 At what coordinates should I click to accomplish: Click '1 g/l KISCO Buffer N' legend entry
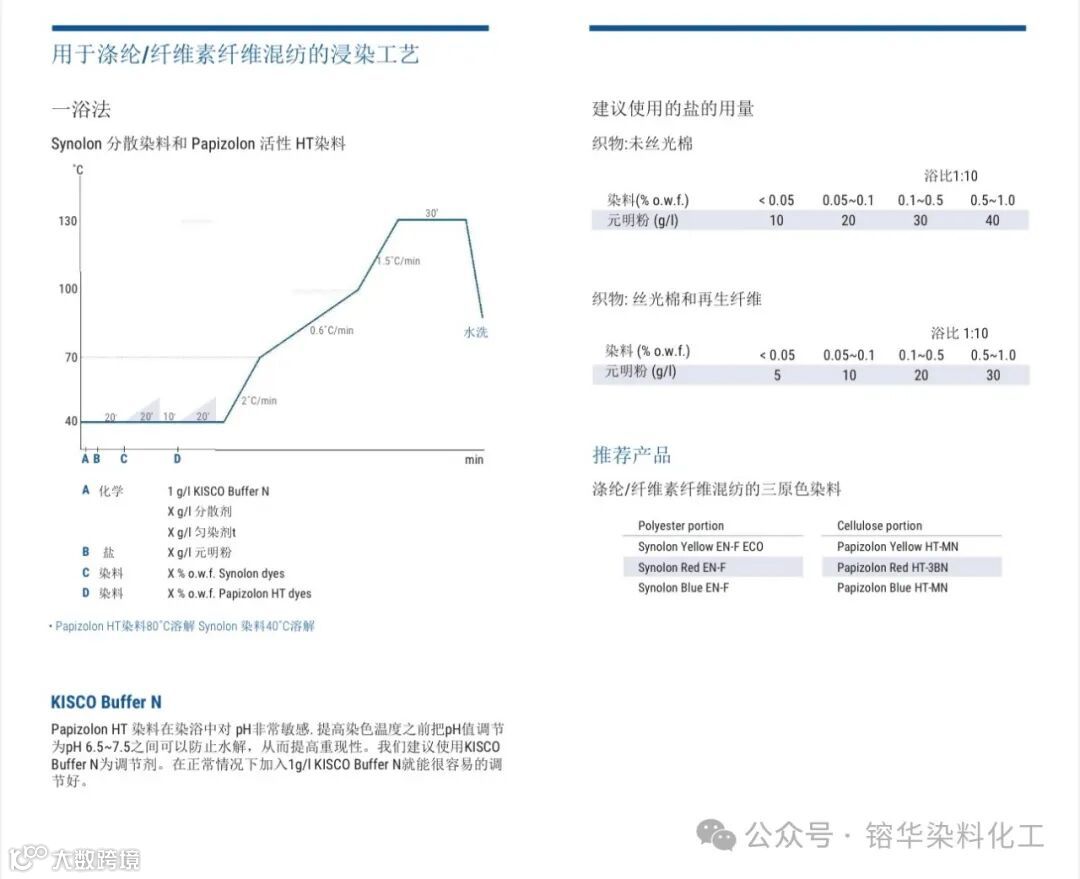pyautogui.click(x=218, y=491)
